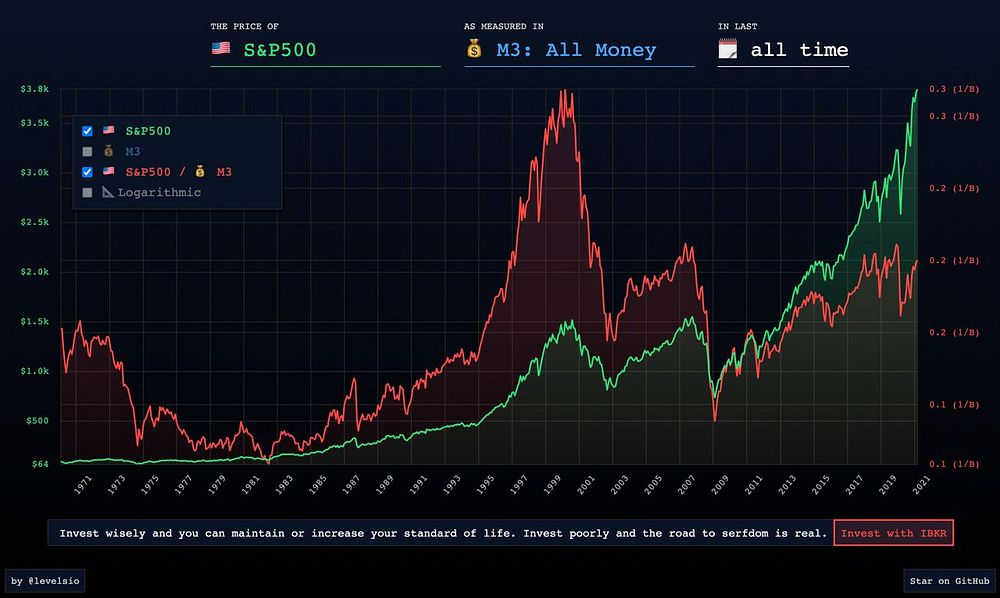Click the flag icon in S&P500 / M3 legend row
1000x598 pixels.
click(x=108, y=171)
